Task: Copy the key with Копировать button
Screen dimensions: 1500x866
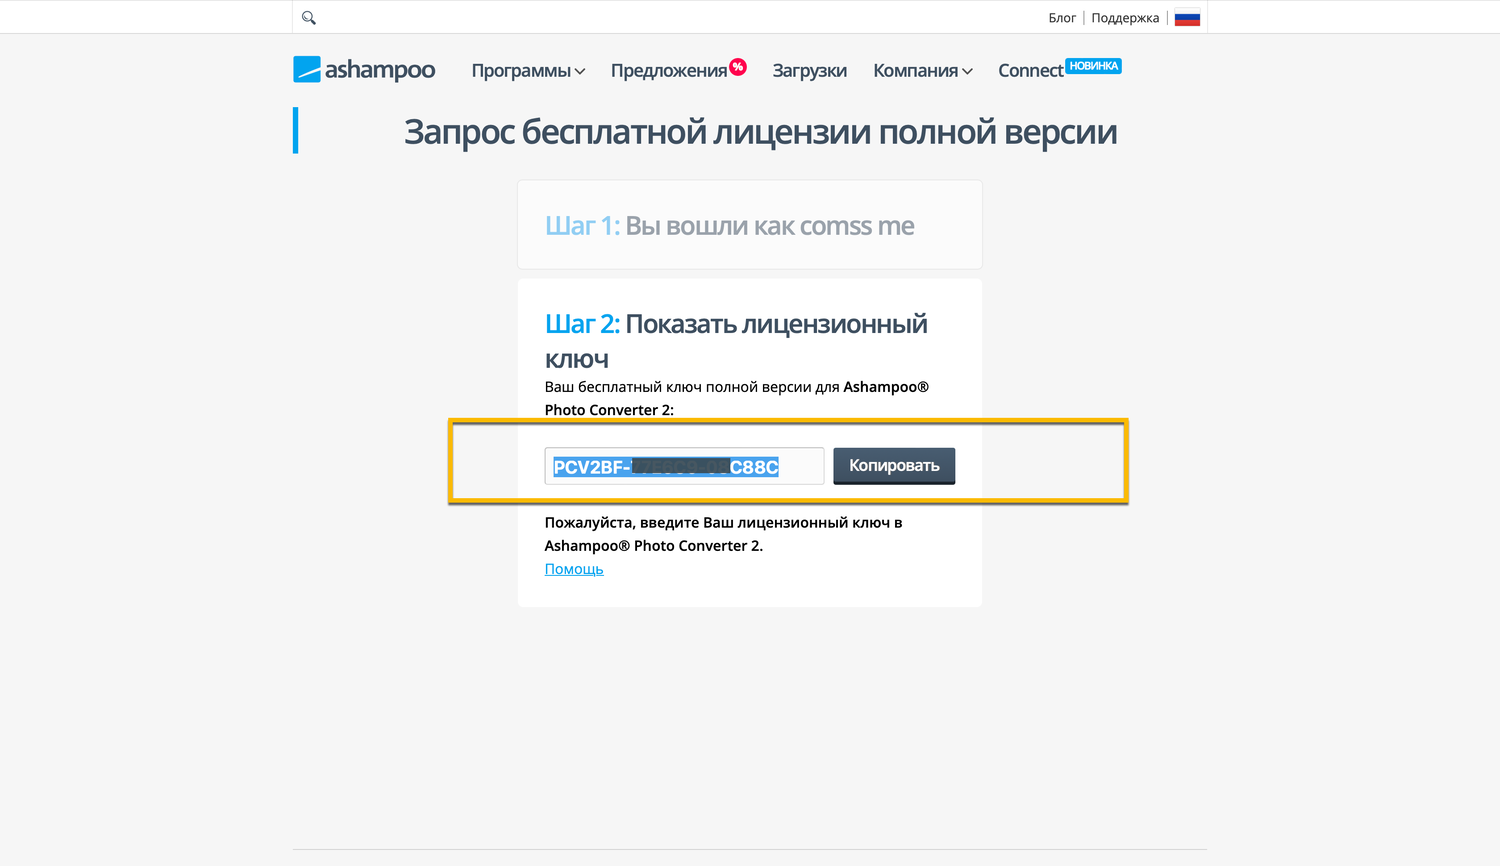Action: click(x=894, y=466)
